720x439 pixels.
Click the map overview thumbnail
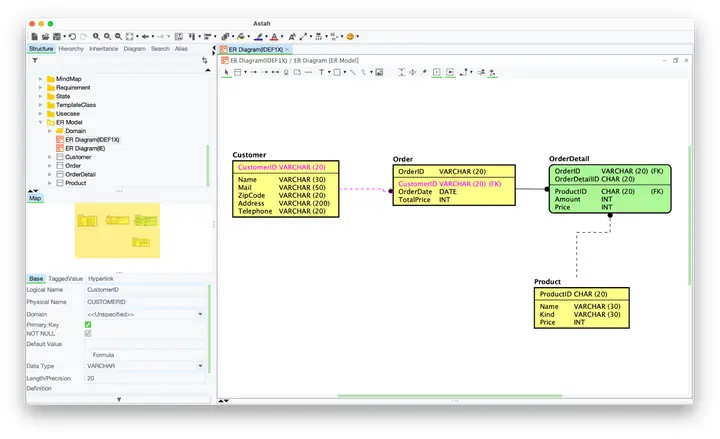117,231
